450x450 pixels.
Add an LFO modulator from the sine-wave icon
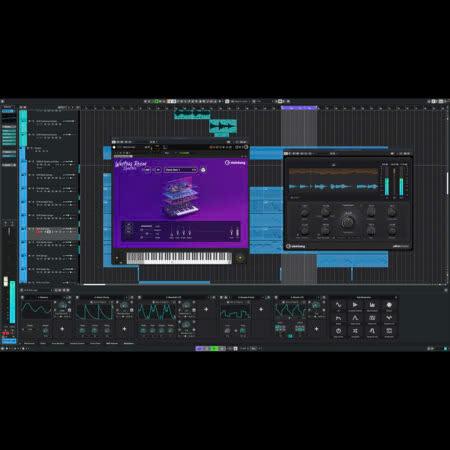(338, 305)
